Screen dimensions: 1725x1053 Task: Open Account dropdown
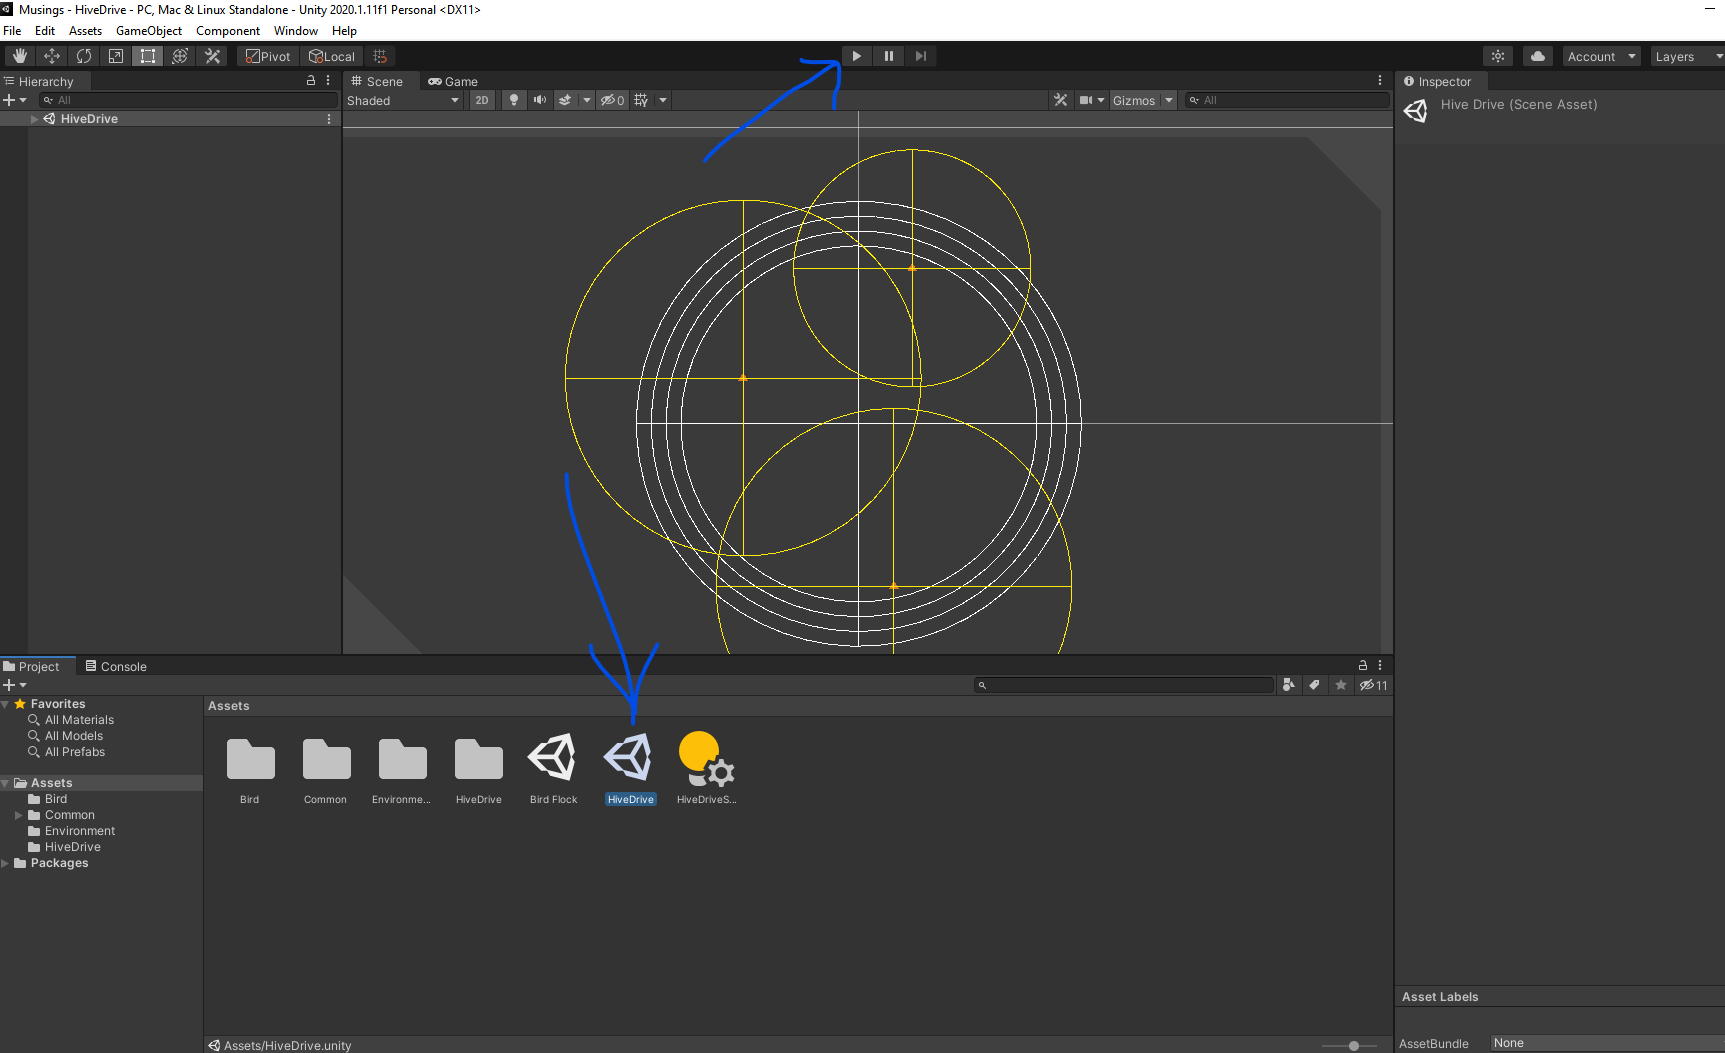click(1601, 56)
